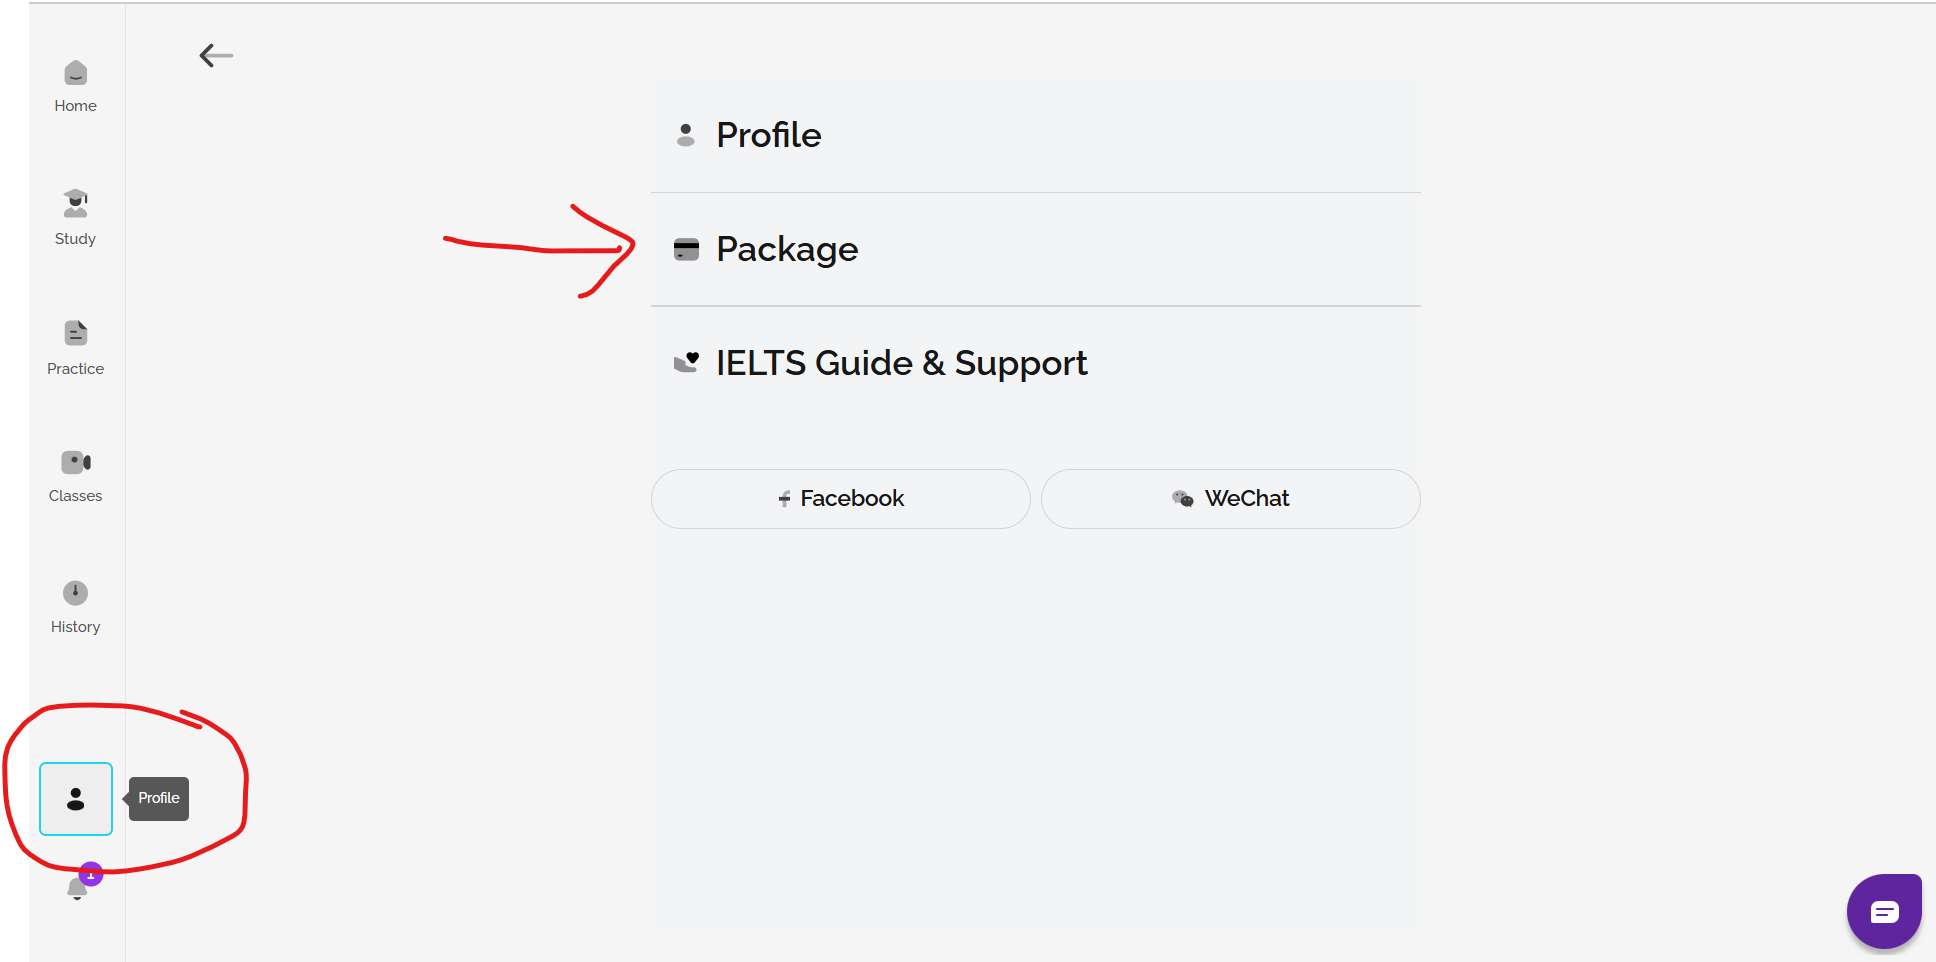Click the Profile tooltip label
The height and width of the screenshot is (962, 1936).
point(159,798)
